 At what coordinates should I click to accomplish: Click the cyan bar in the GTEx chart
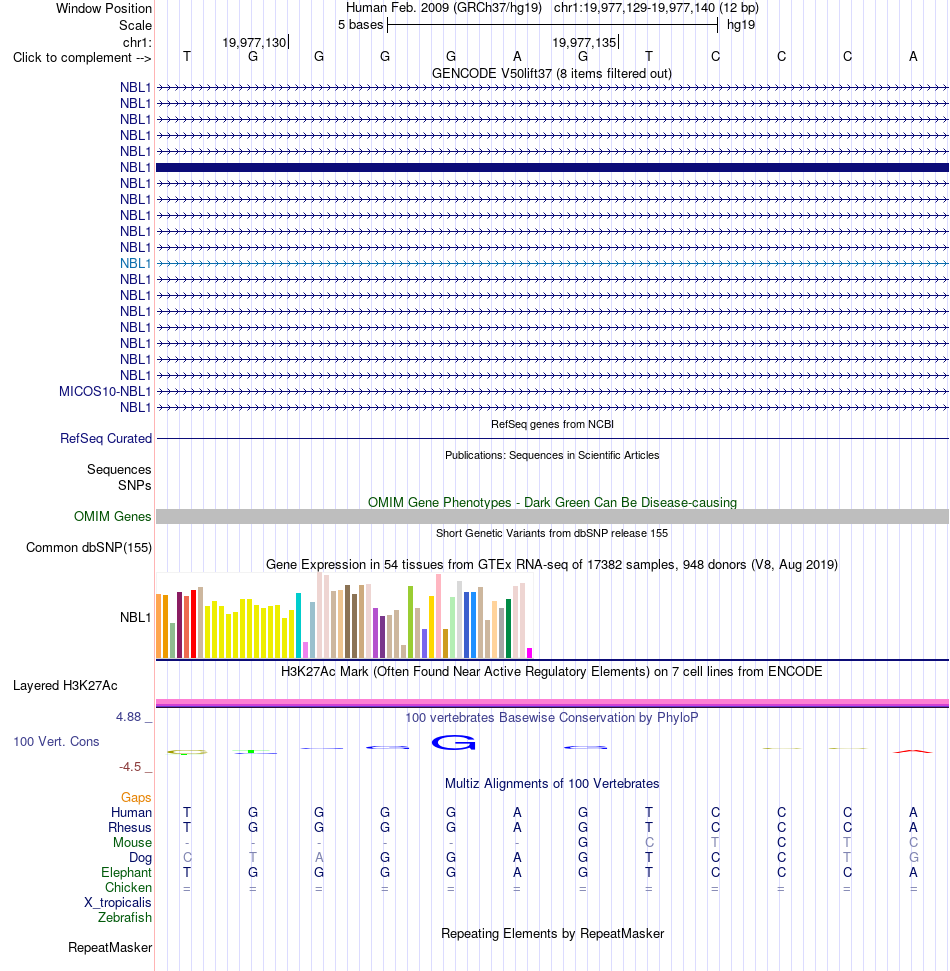(299, 625)
